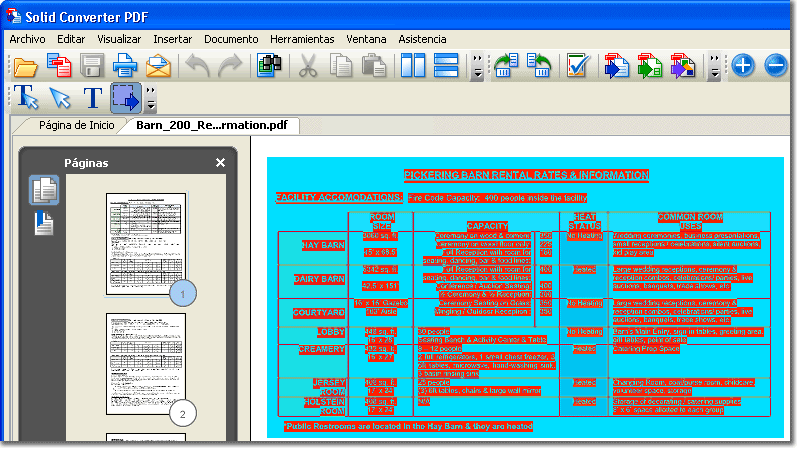This screenshot has height=451, width=800.
Task: Open the Documento menu
Action: click(231, 38)
